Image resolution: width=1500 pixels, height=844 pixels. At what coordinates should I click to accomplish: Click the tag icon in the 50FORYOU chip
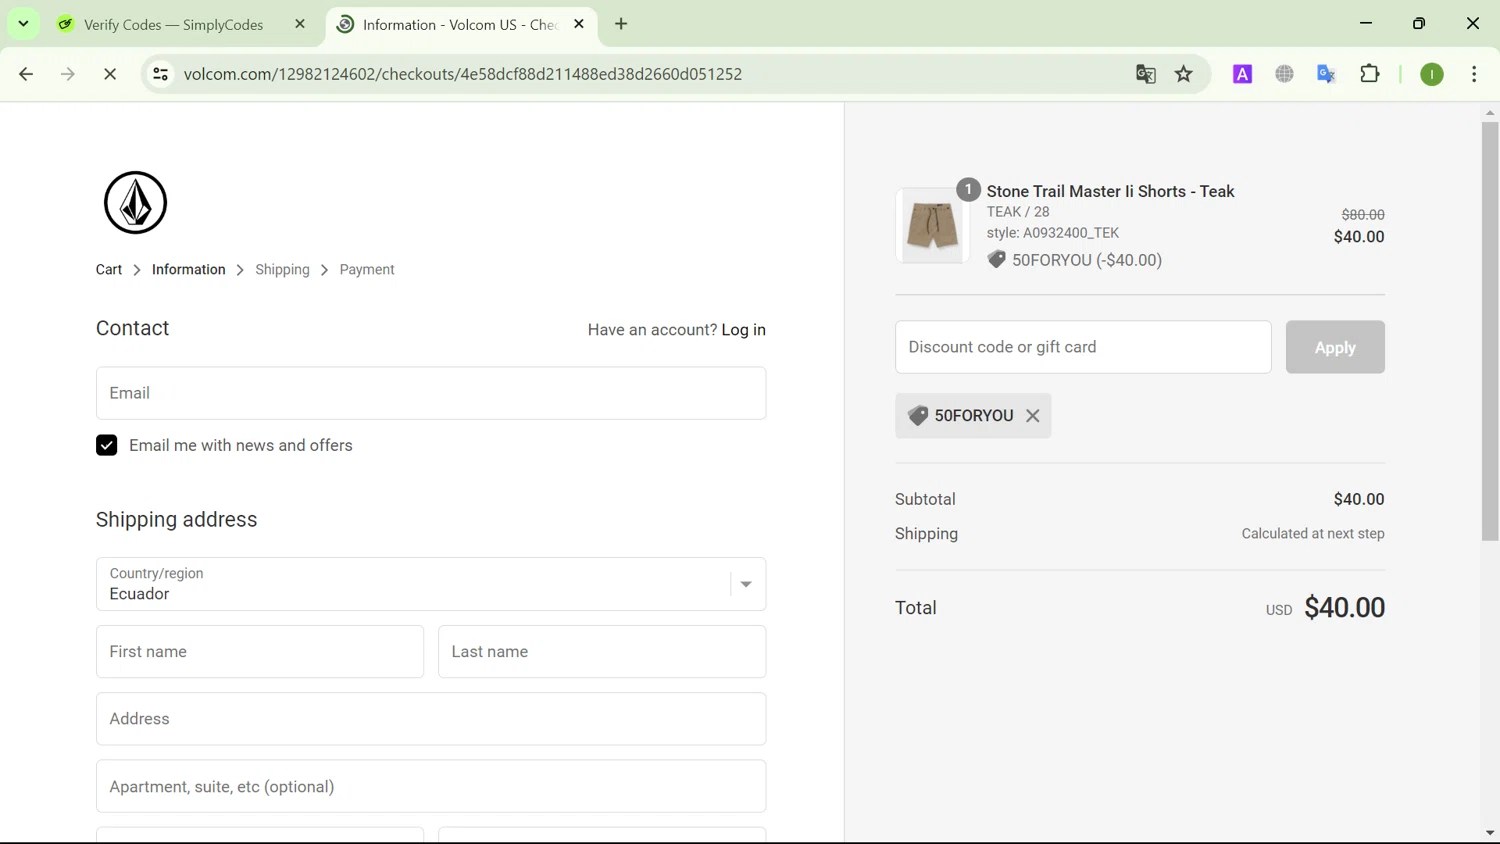(x=917, y=416)
